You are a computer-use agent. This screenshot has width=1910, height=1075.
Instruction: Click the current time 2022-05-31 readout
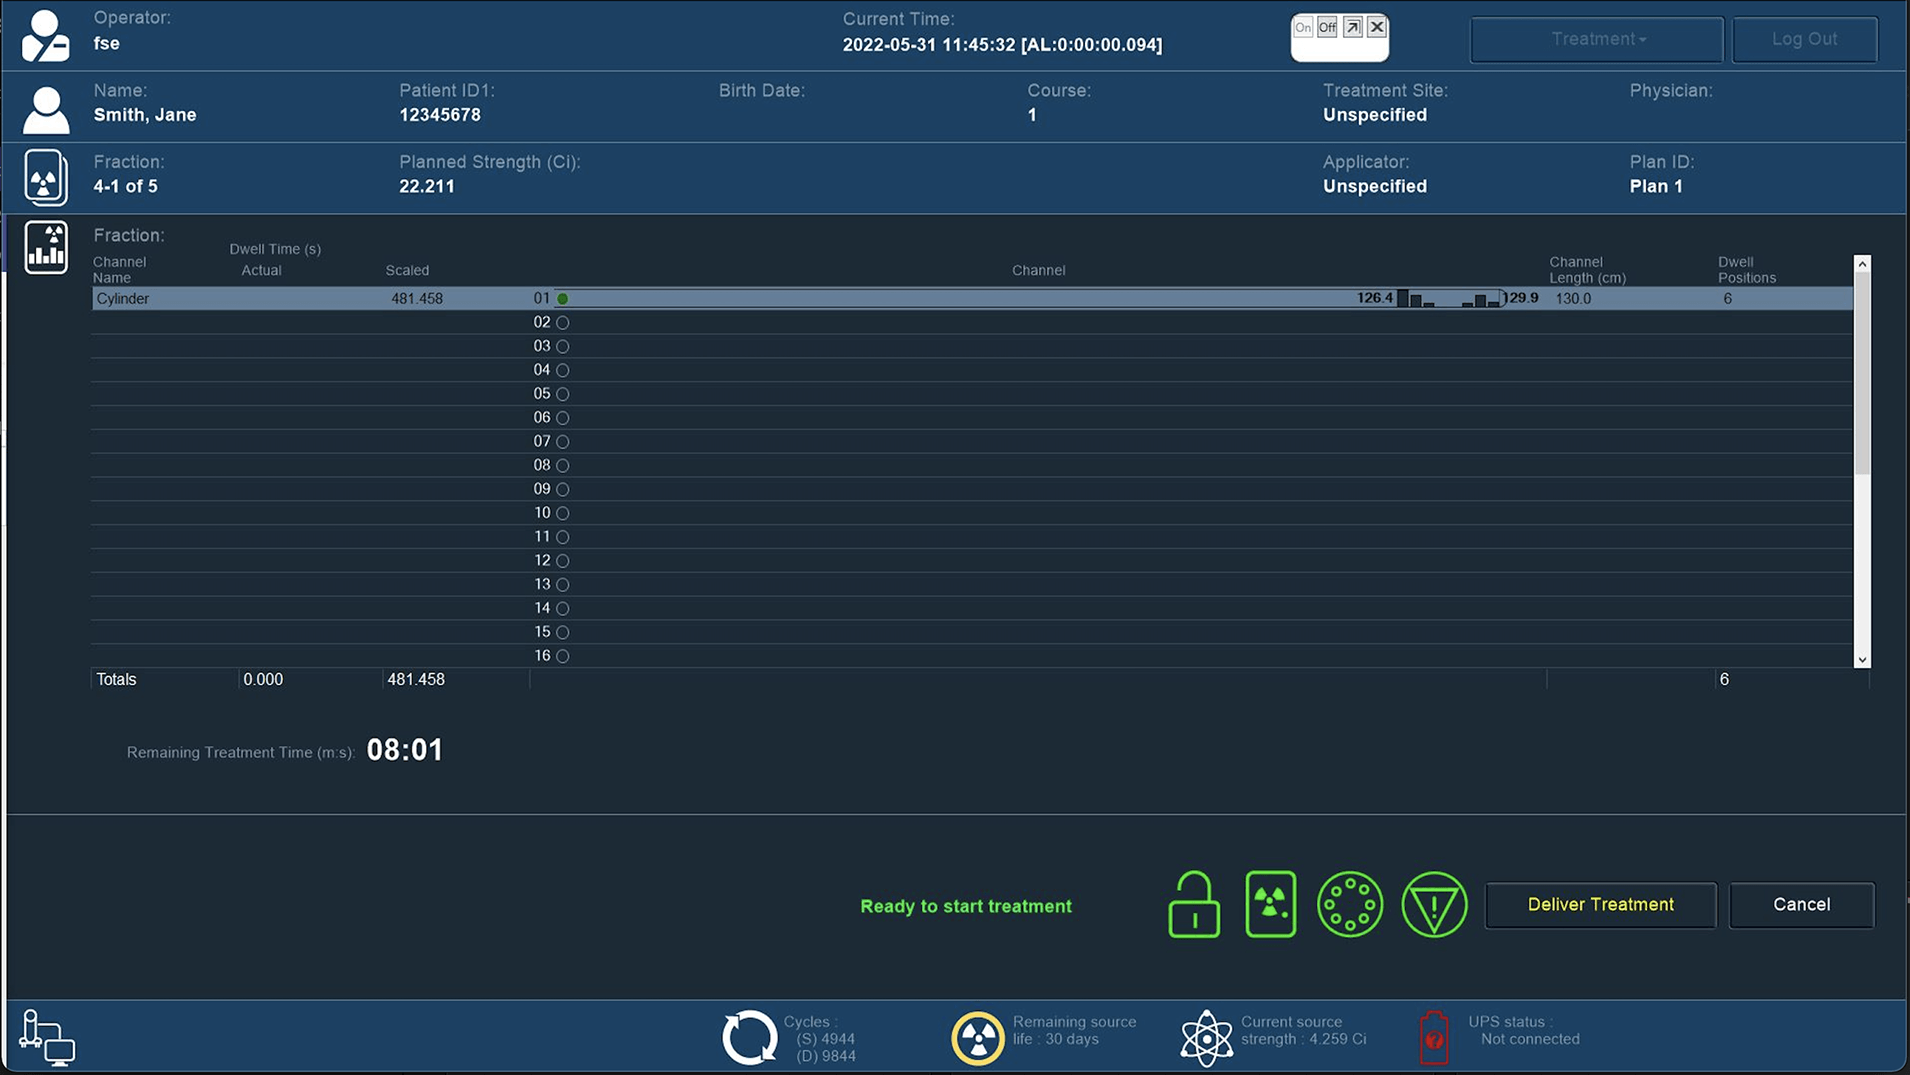pos(1002,45)
